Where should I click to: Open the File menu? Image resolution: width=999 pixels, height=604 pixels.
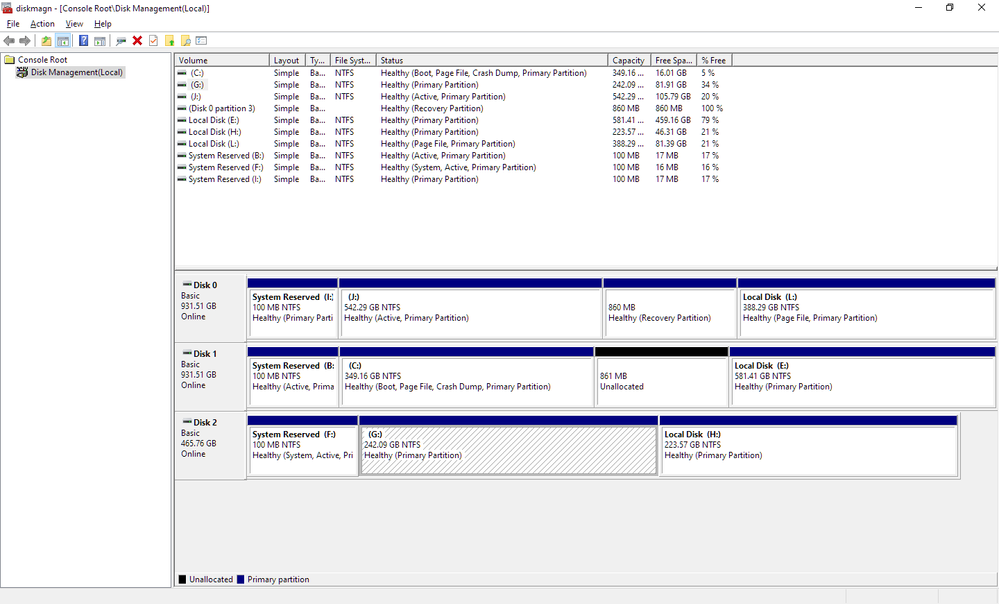[13, 24]
